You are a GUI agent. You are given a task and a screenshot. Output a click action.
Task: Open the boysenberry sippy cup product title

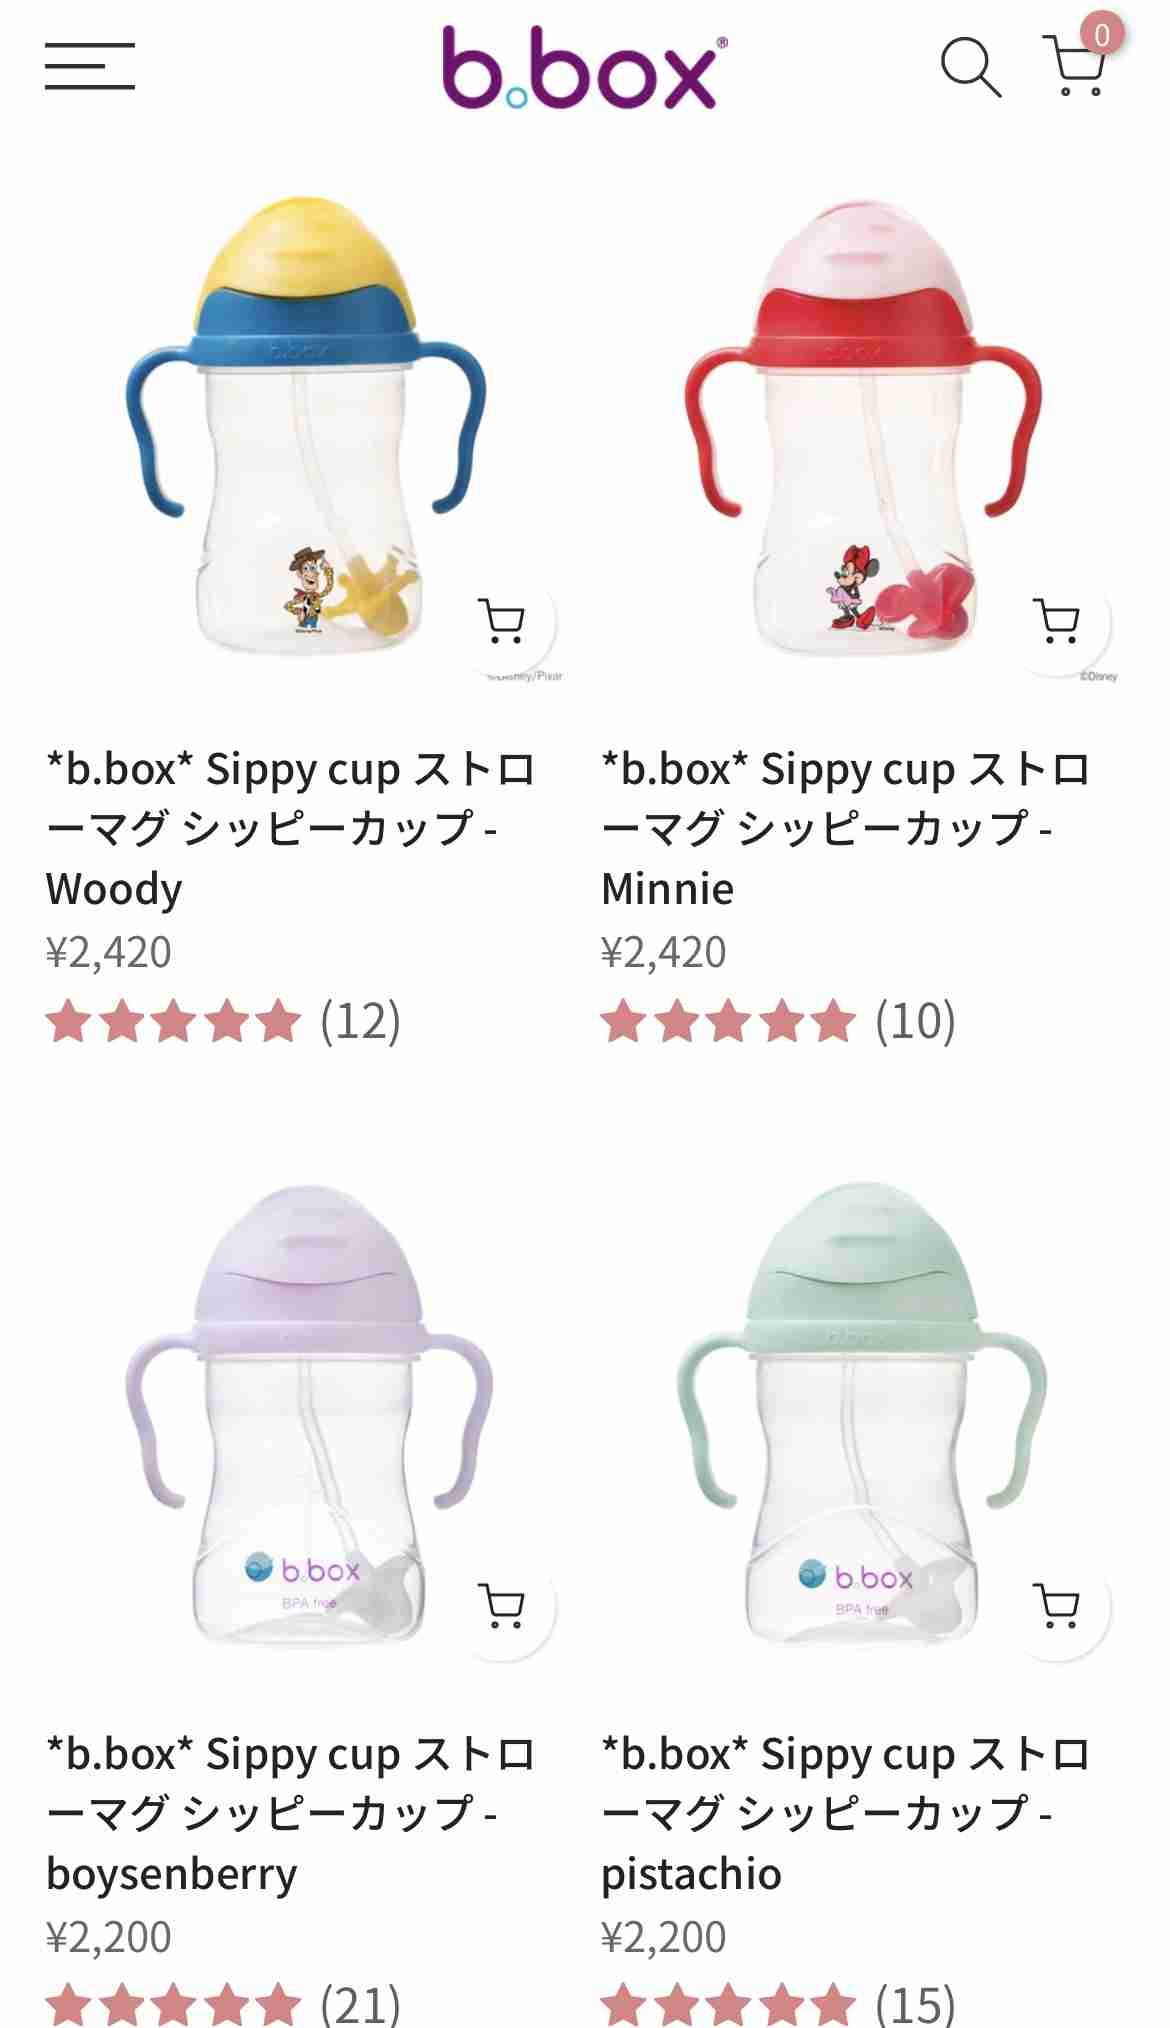(291, 1814)
